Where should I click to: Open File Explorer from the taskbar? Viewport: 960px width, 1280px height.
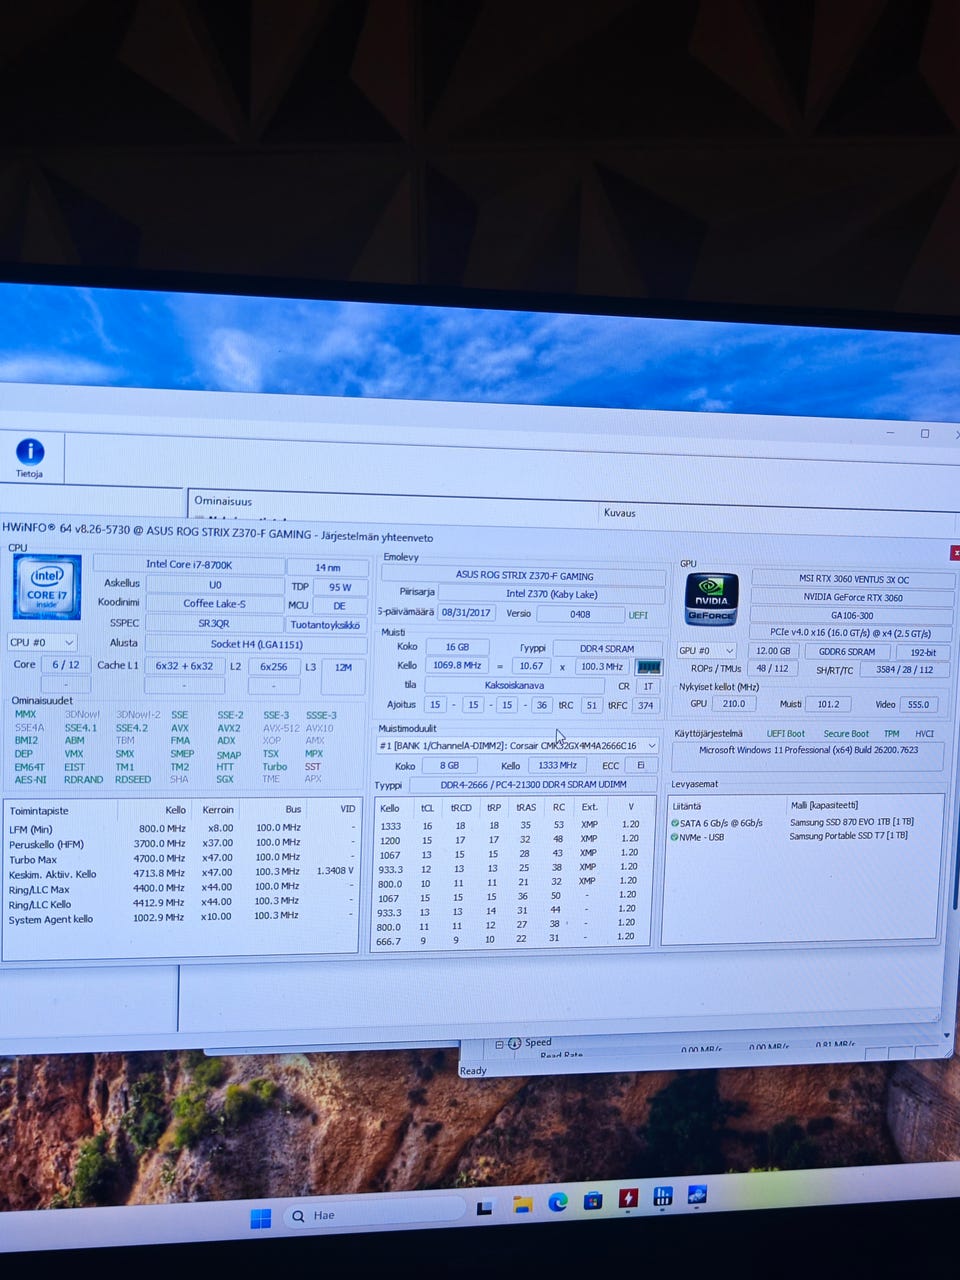click(x=522, y=1204)
